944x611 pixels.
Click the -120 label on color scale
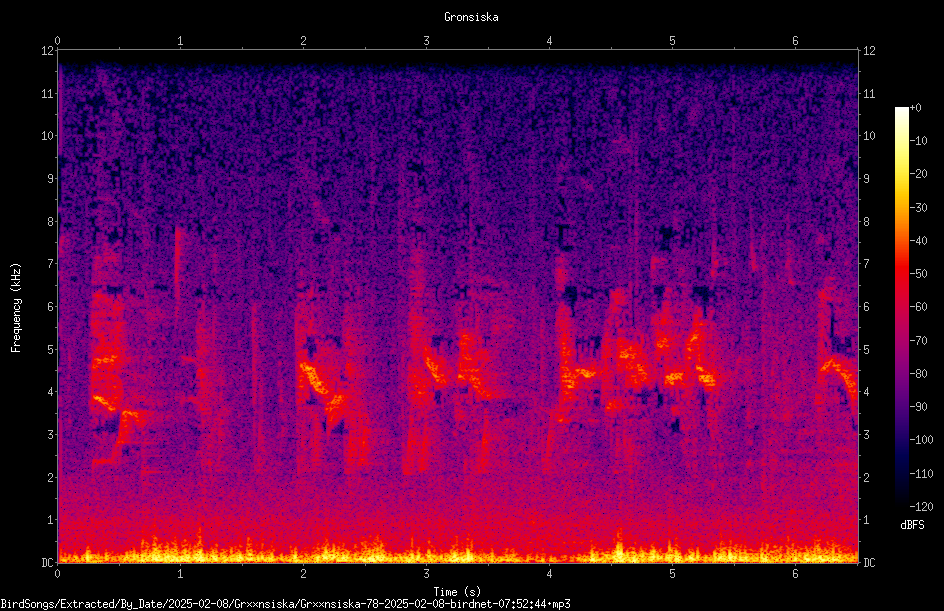[x=922, y=506]
